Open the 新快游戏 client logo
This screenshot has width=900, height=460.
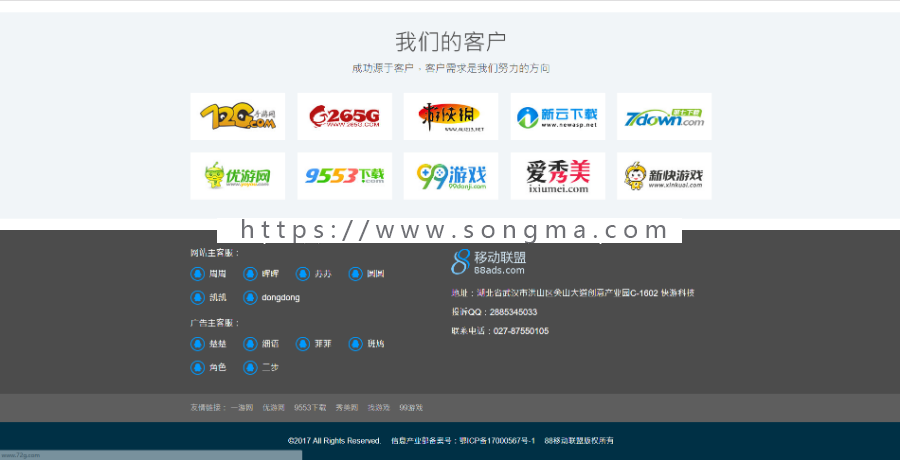(664, 176)
